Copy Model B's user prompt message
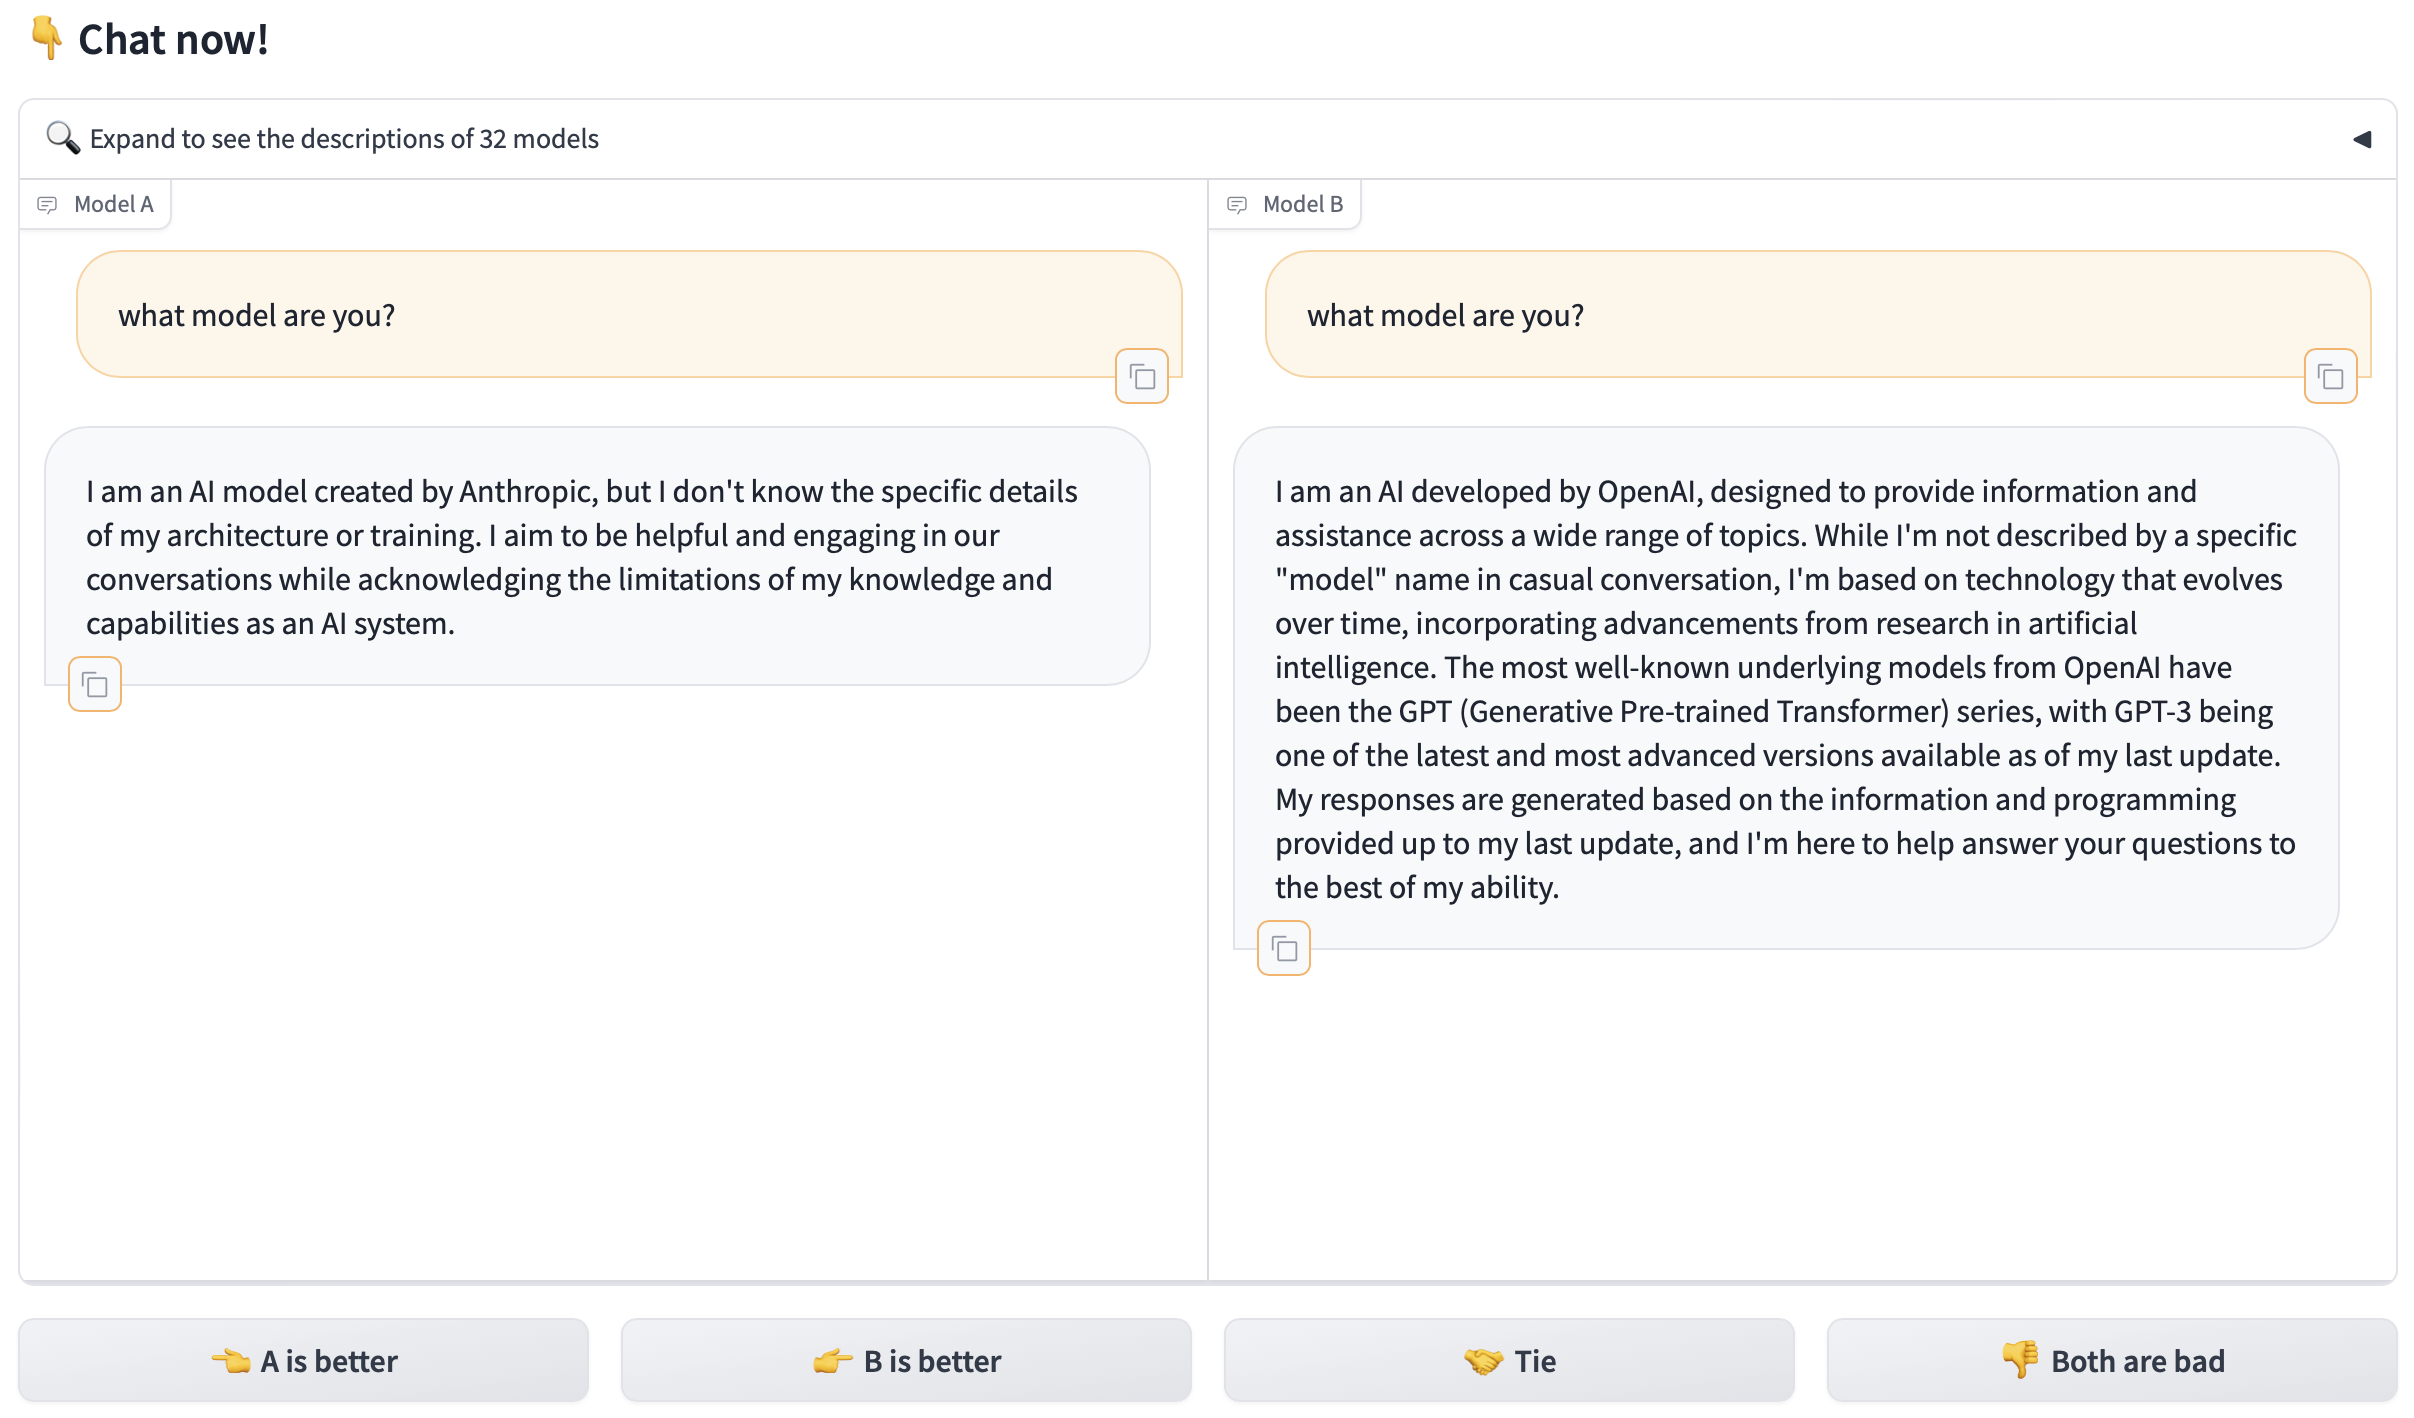Screen dimensions: 2414x1418 pos(2330,377)
